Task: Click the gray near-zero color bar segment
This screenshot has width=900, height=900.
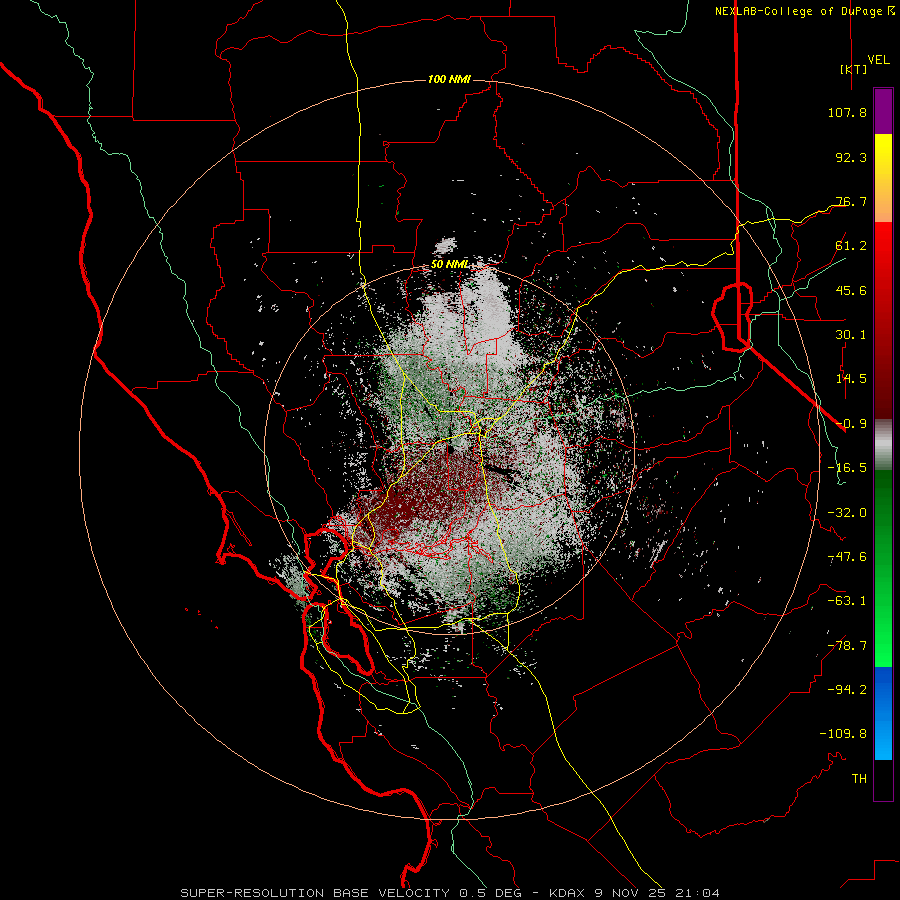Action: [x=883, y=445]
